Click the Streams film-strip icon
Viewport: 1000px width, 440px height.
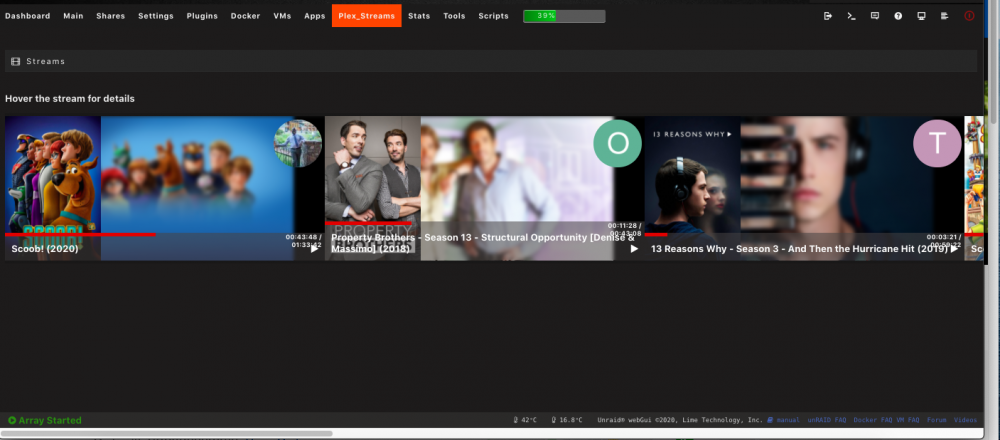coord(16,61)
